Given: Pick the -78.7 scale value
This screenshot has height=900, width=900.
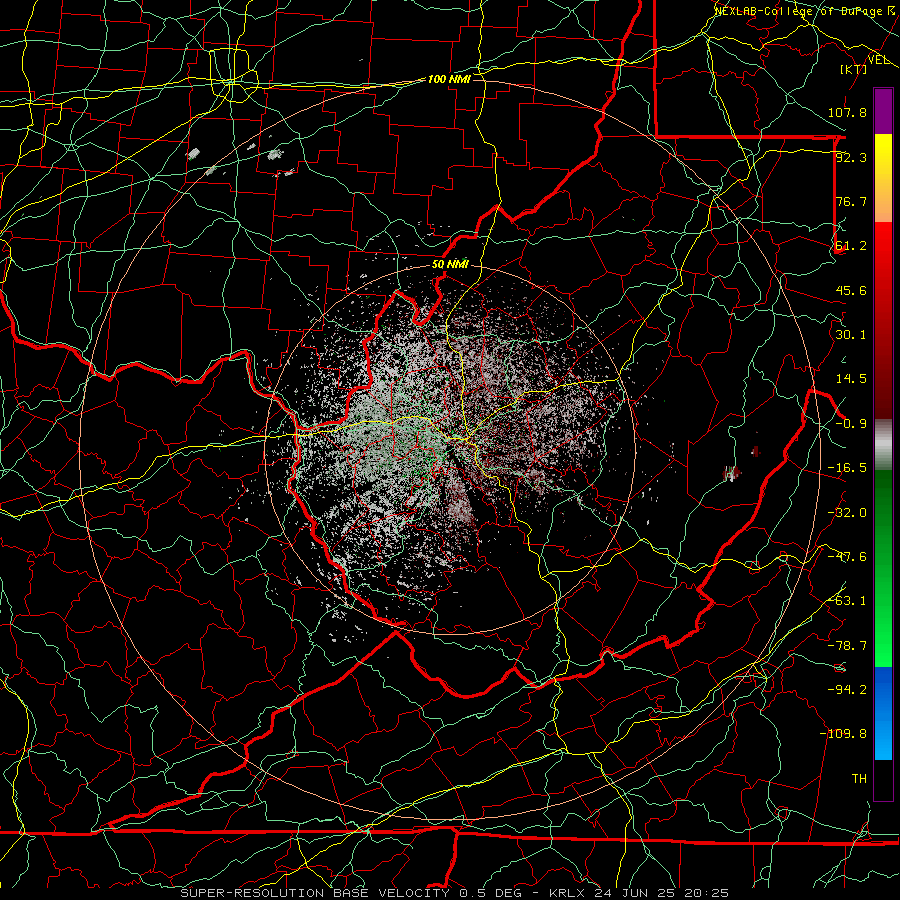Looking at the screenshot, I should [x=847, y=646].
